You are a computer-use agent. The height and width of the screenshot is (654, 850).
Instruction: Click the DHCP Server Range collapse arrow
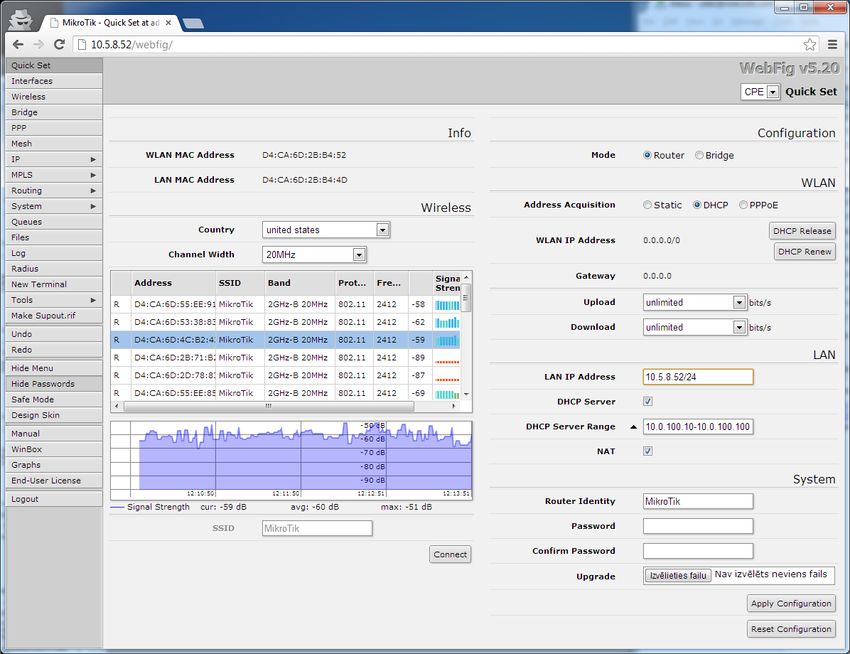point(633,427)
